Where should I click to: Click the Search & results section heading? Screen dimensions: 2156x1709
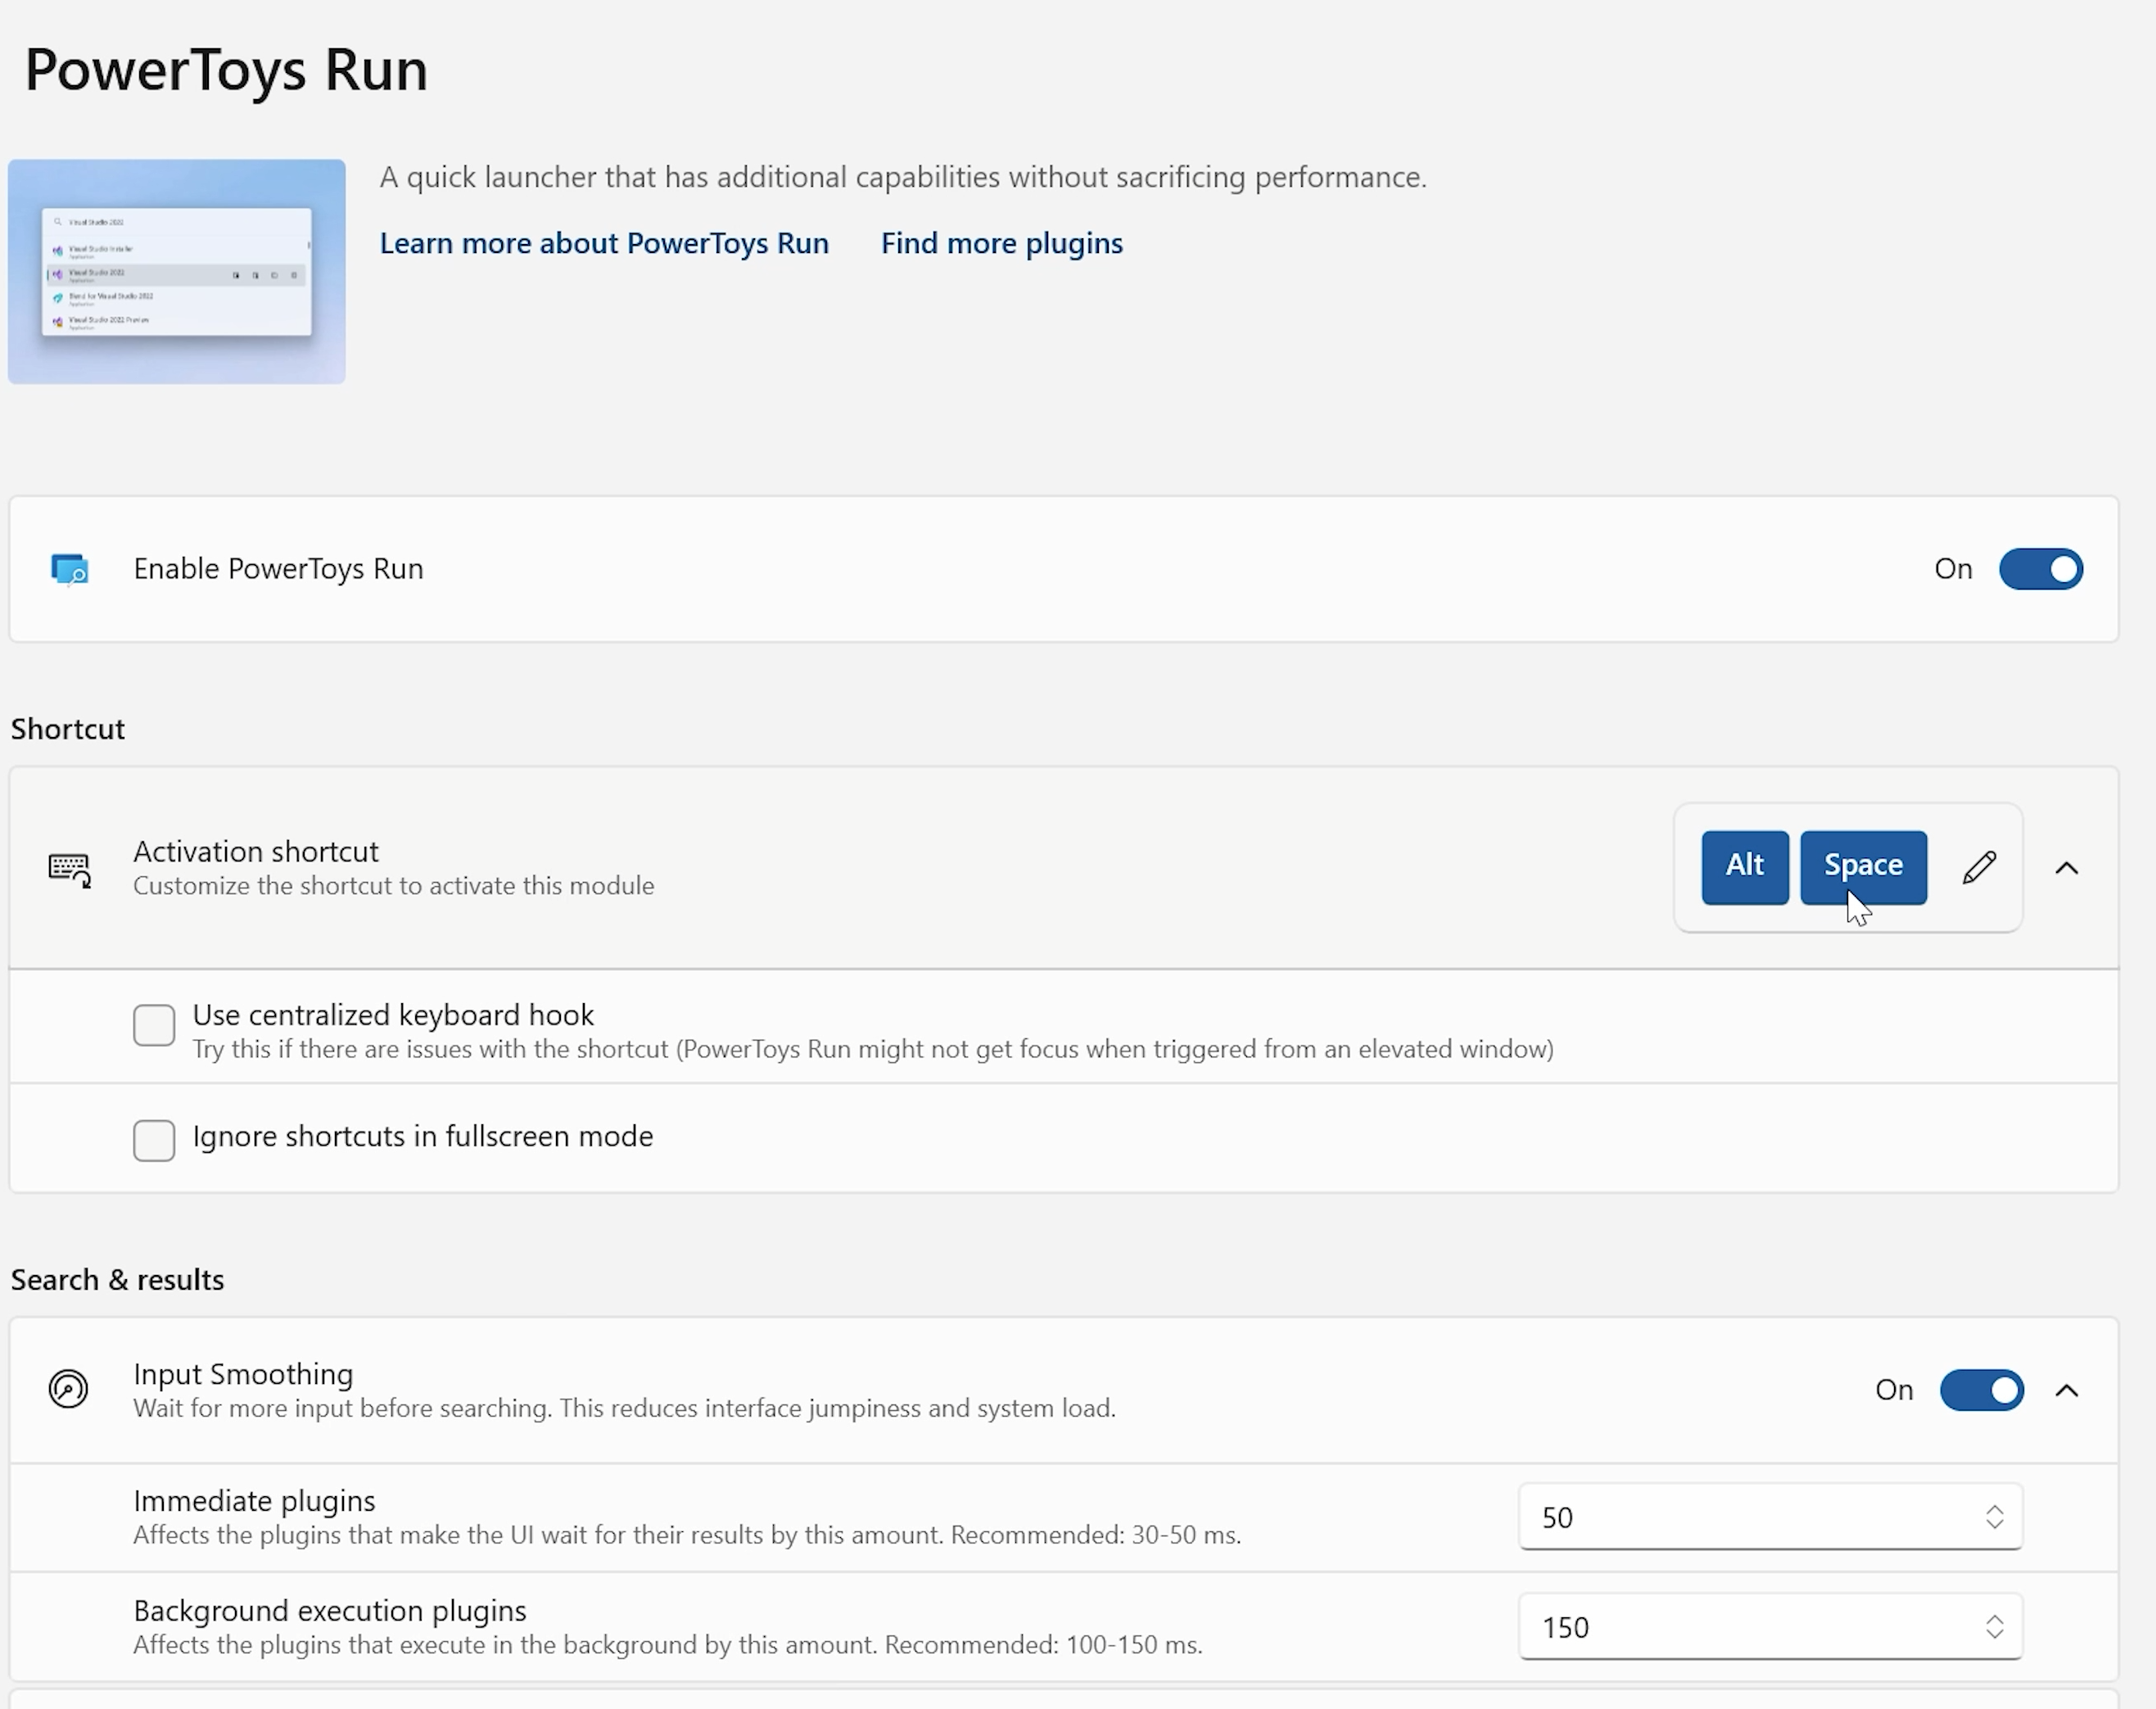117,1280
